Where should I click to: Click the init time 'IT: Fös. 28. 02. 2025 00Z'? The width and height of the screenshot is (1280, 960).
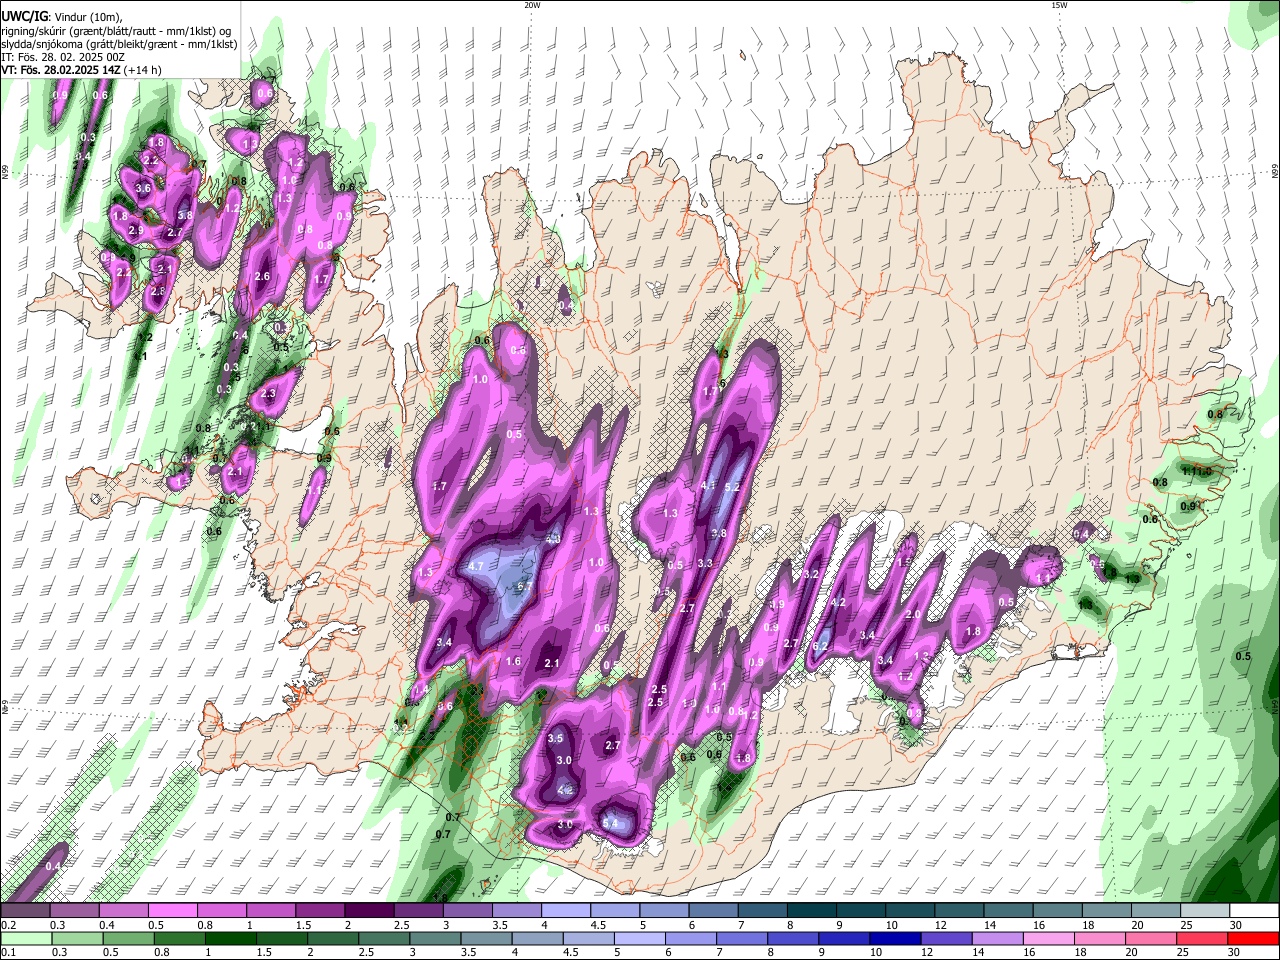pos(63,57)
